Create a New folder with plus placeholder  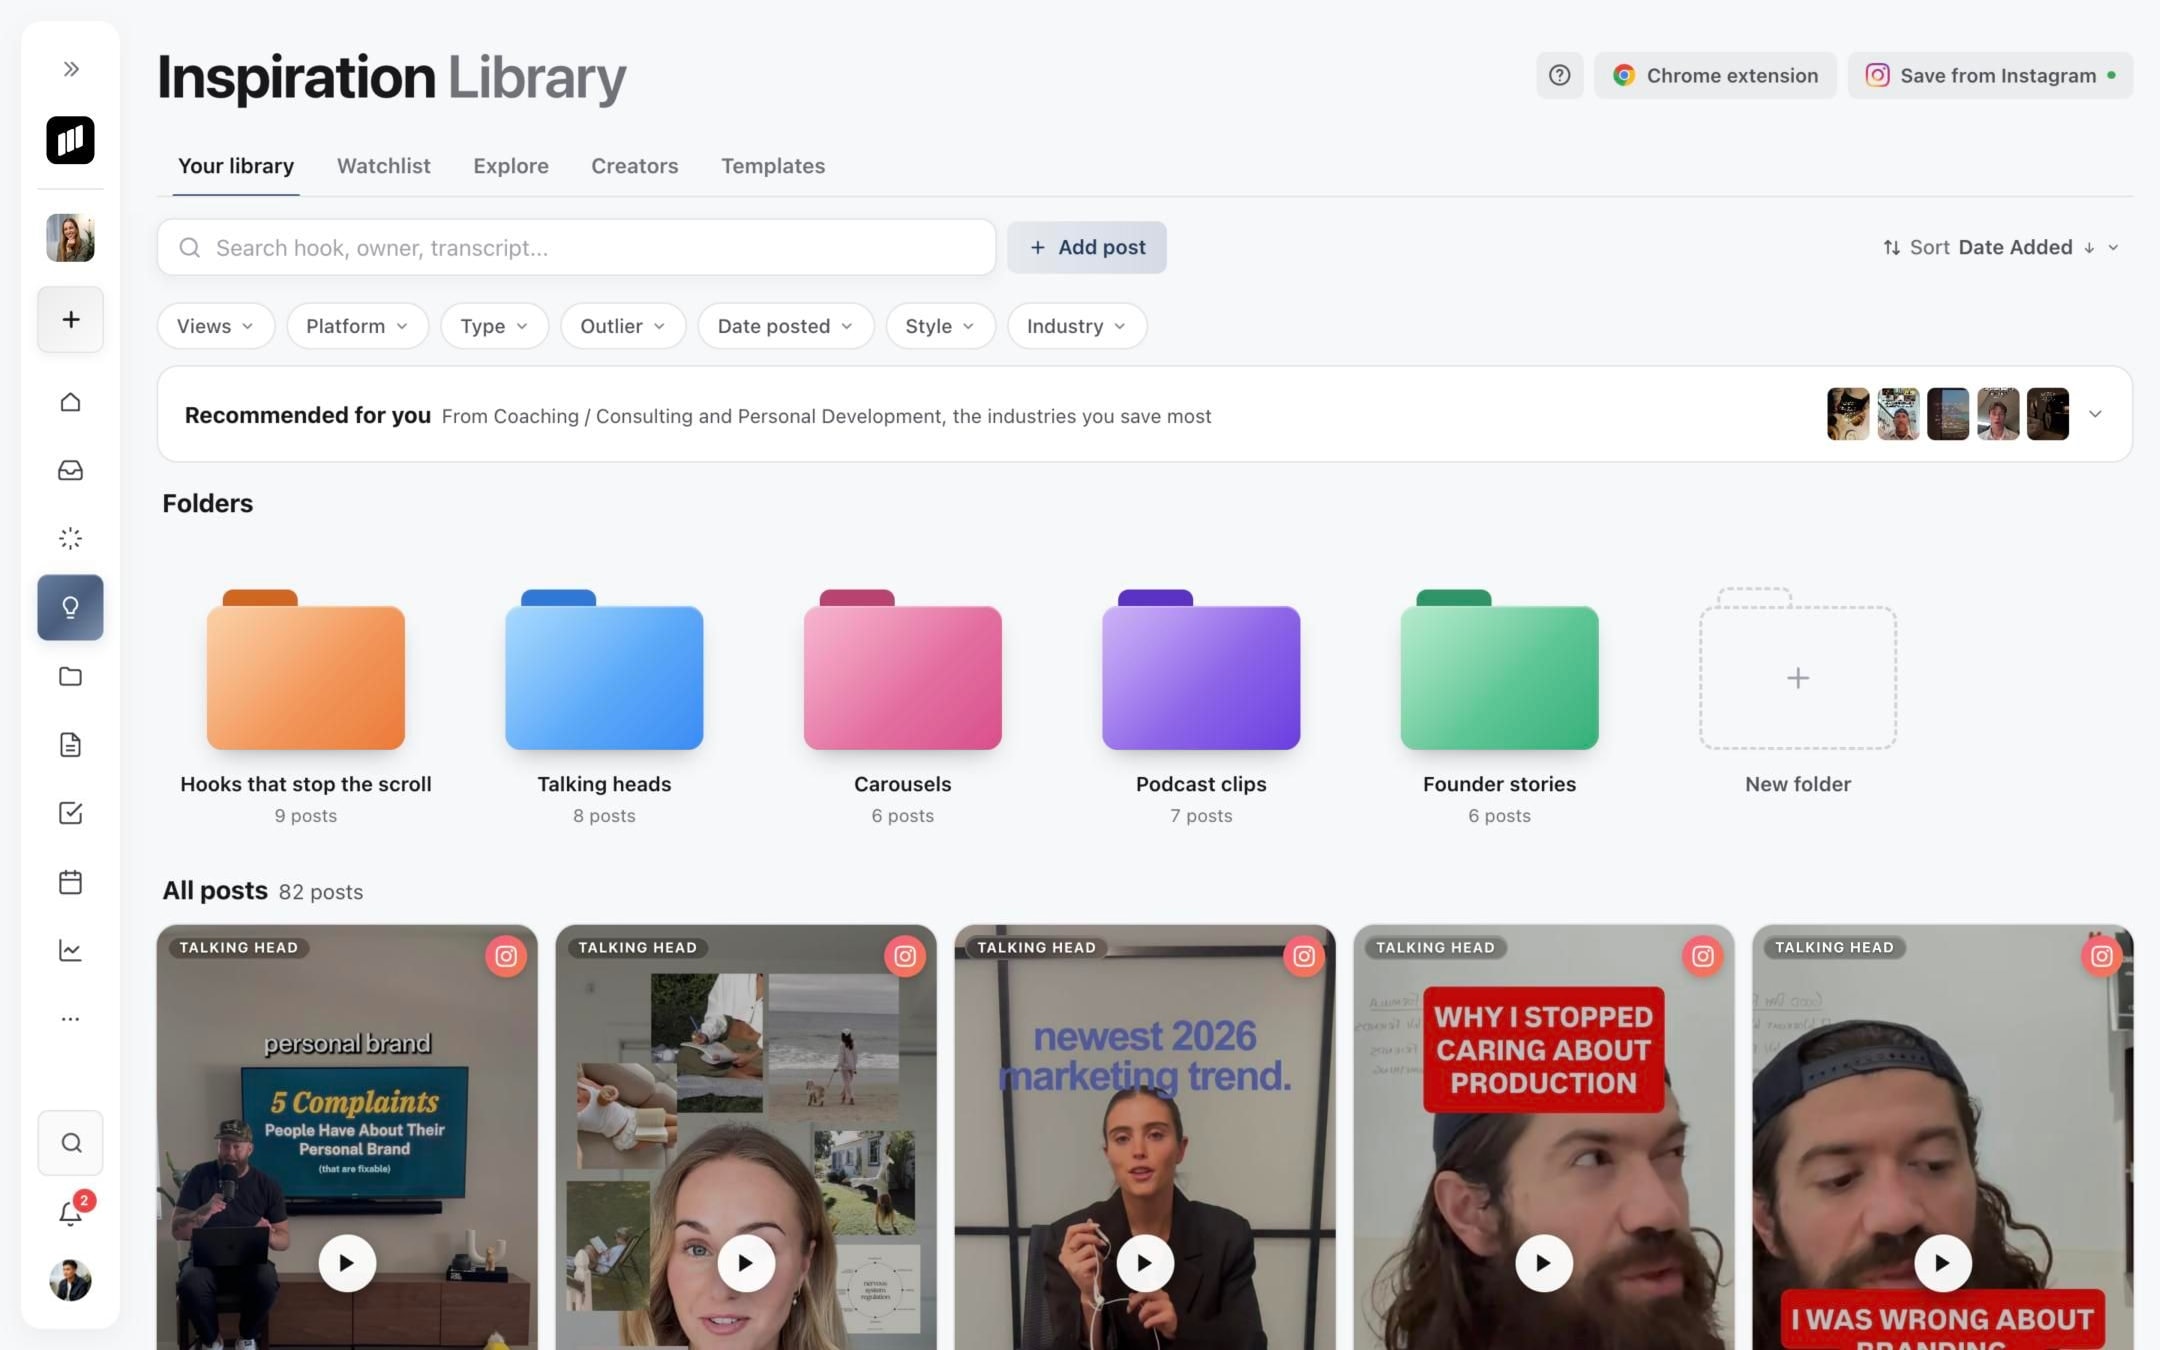pos(1798,670)
